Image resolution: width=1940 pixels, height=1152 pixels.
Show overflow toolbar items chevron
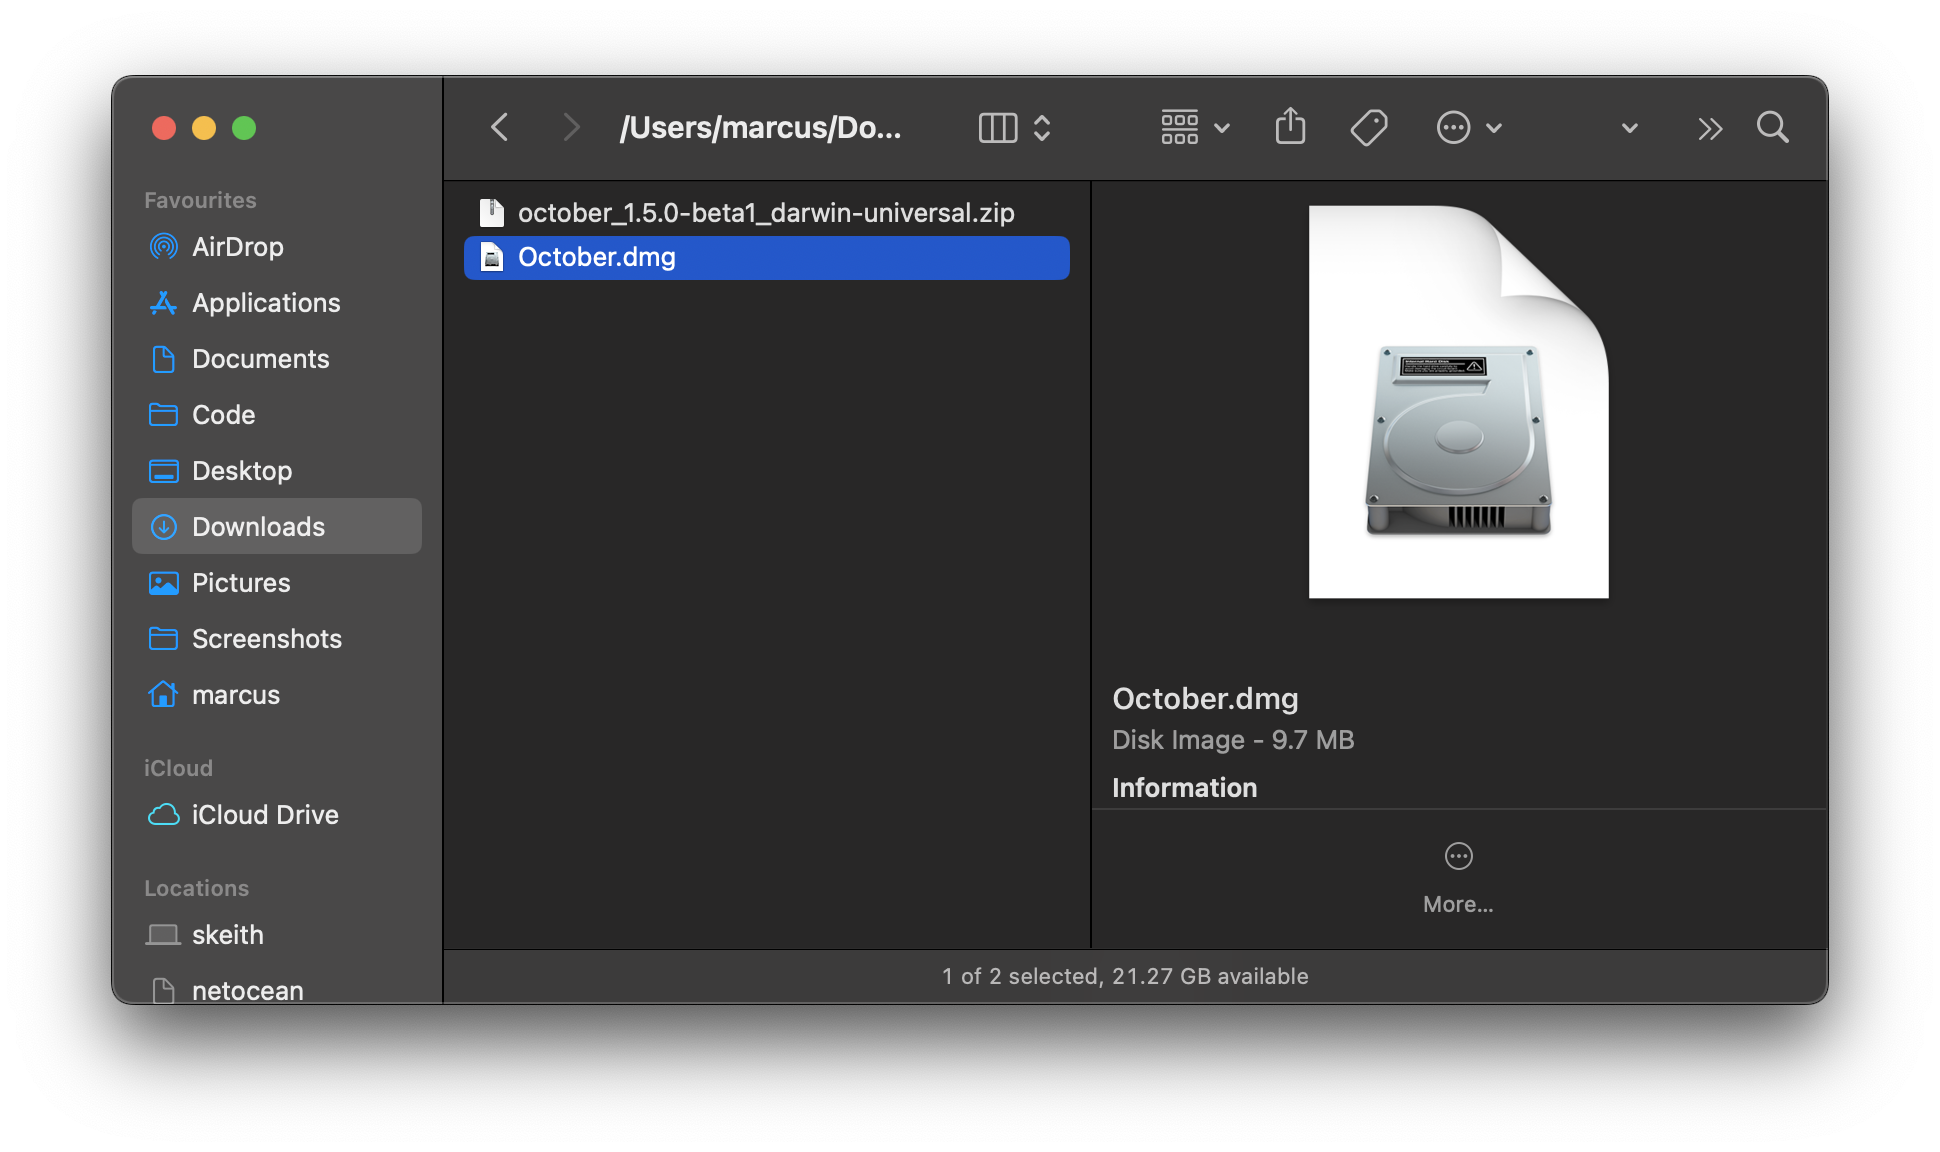(1710, 129)
